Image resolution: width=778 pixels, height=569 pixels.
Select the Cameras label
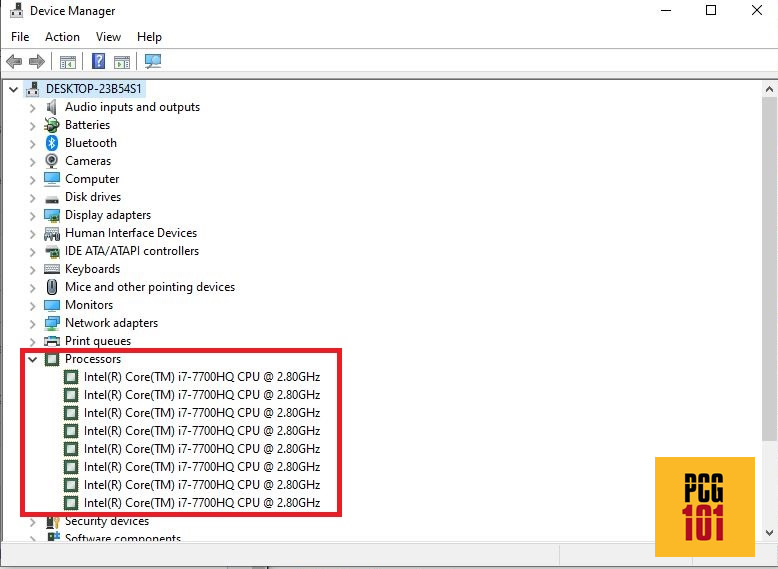tap(88, 161)
